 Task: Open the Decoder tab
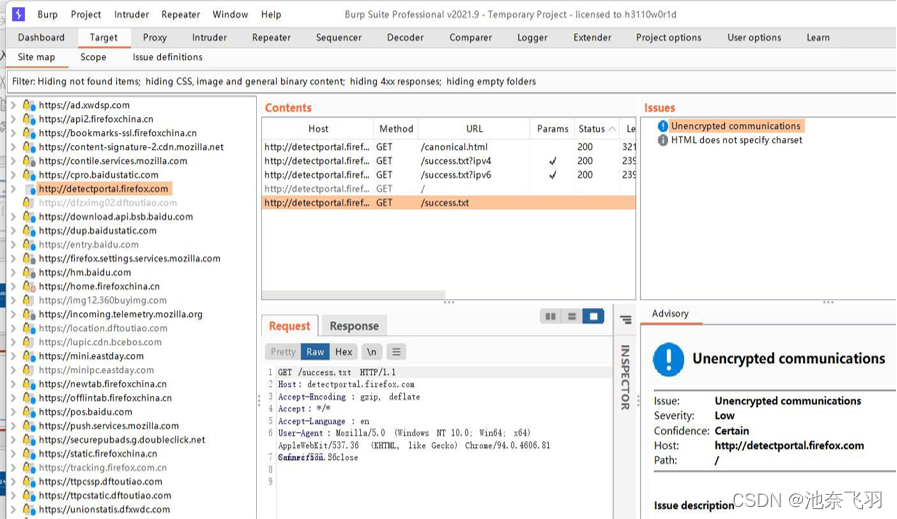pos(405,37)
